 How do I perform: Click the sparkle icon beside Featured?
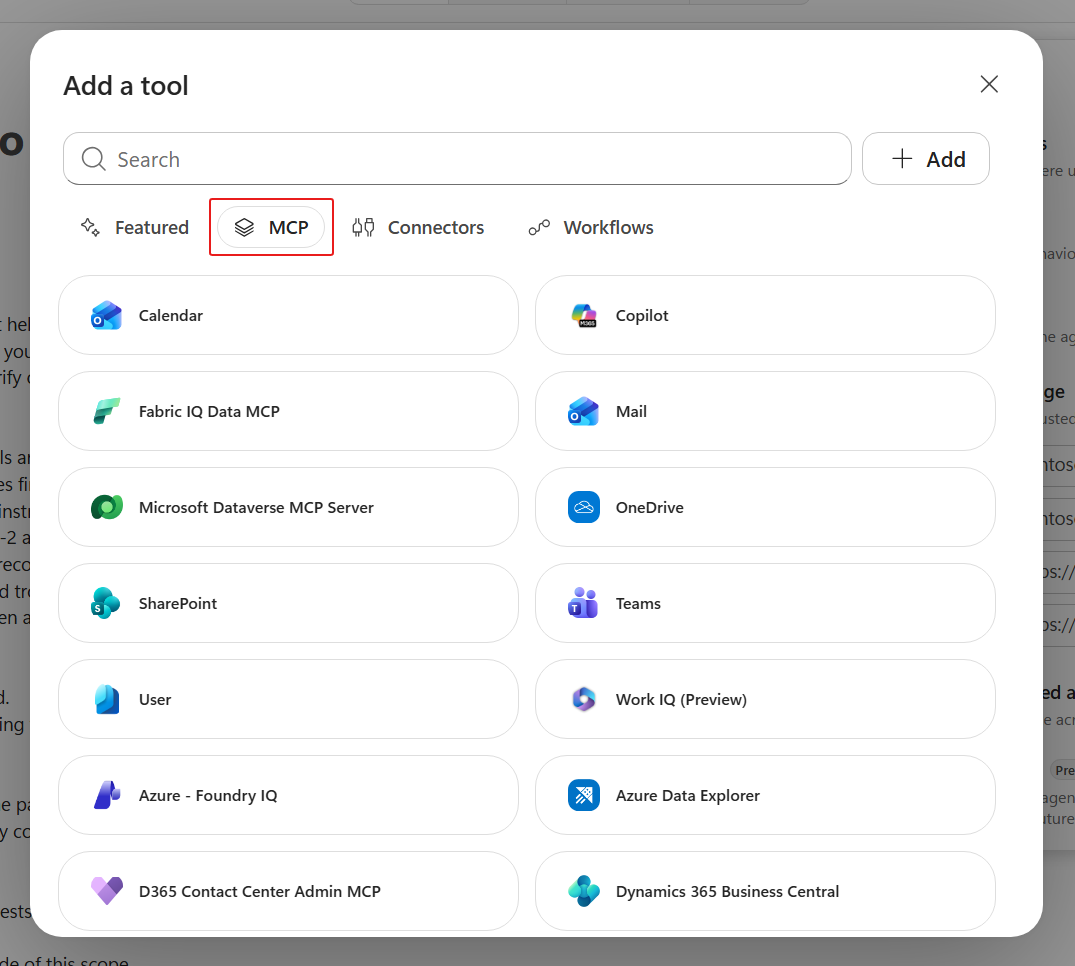(90, 227)
